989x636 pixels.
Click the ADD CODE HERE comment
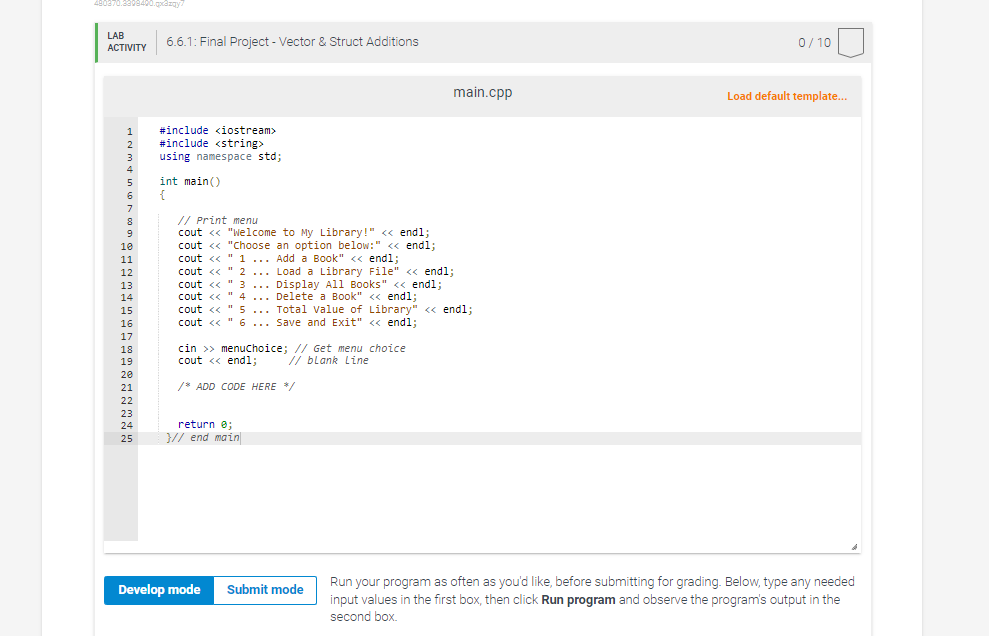tap(236, 387)
